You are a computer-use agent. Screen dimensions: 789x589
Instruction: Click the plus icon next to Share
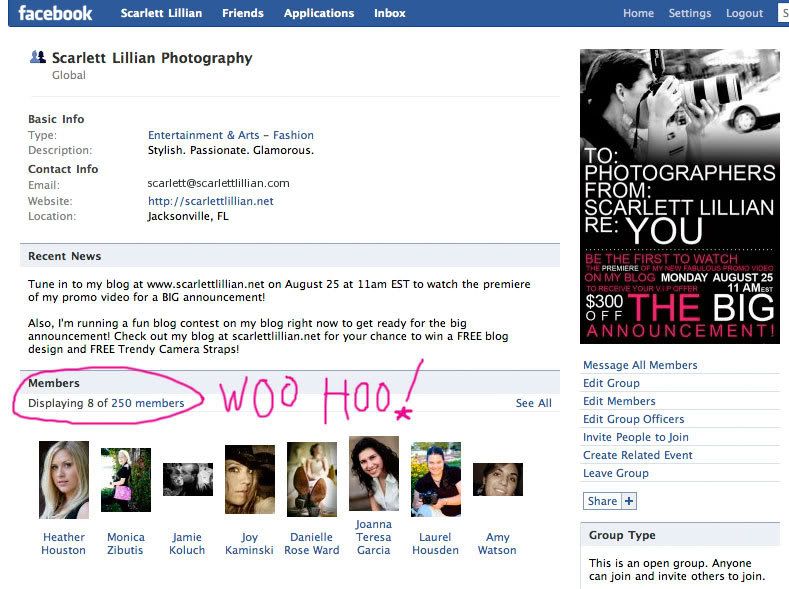point(629,501)
